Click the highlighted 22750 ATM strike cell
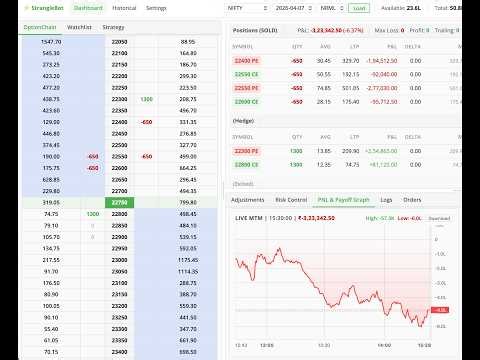Screen dimensions: 480x360 (x=119, y=202)
